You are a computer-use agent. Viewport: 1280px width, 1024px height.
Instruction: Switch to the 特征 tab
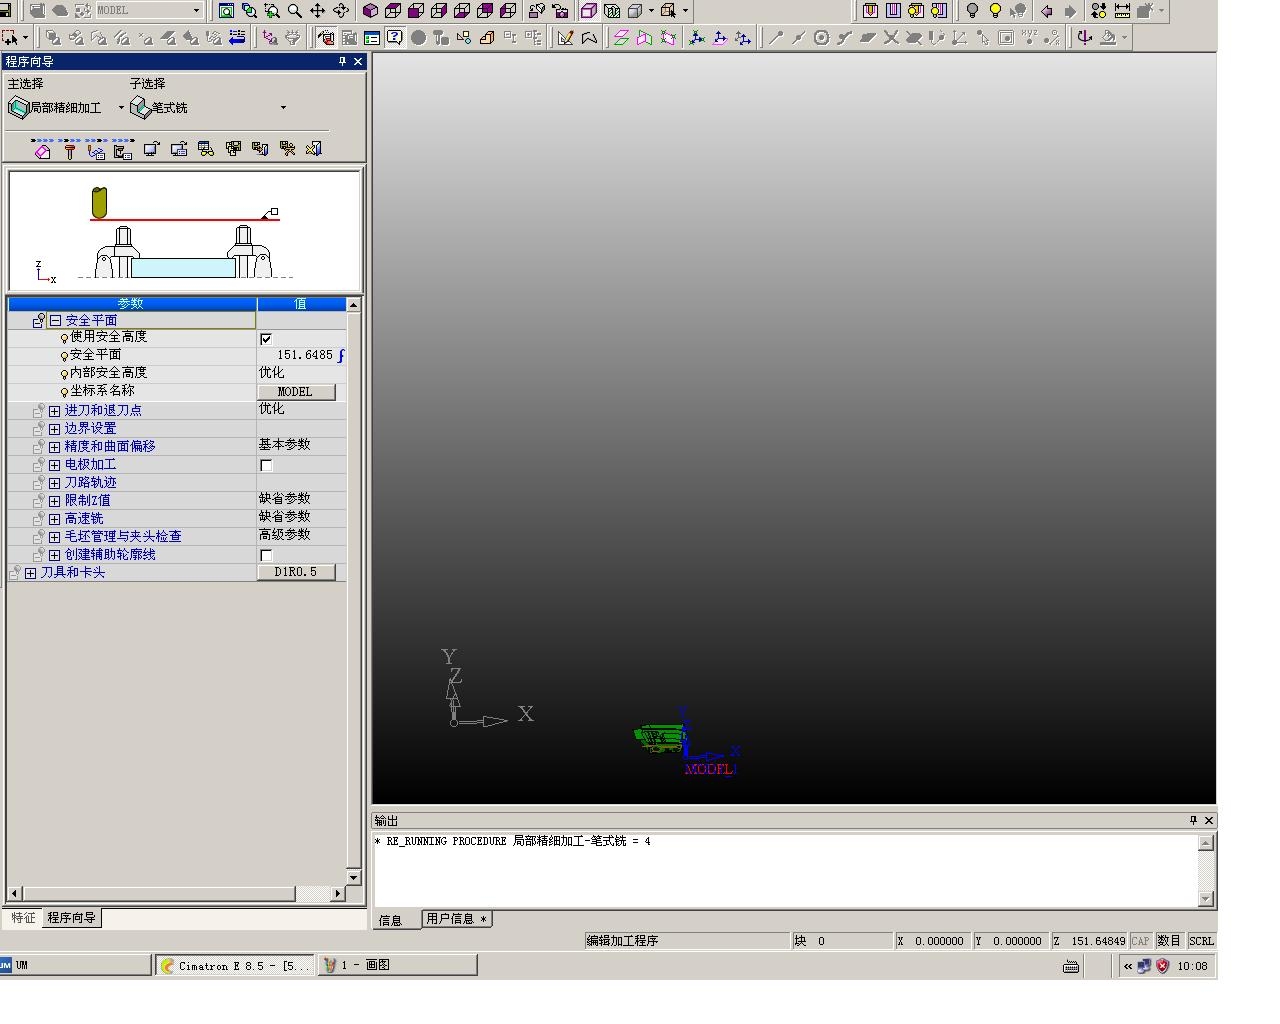(23, 918)
